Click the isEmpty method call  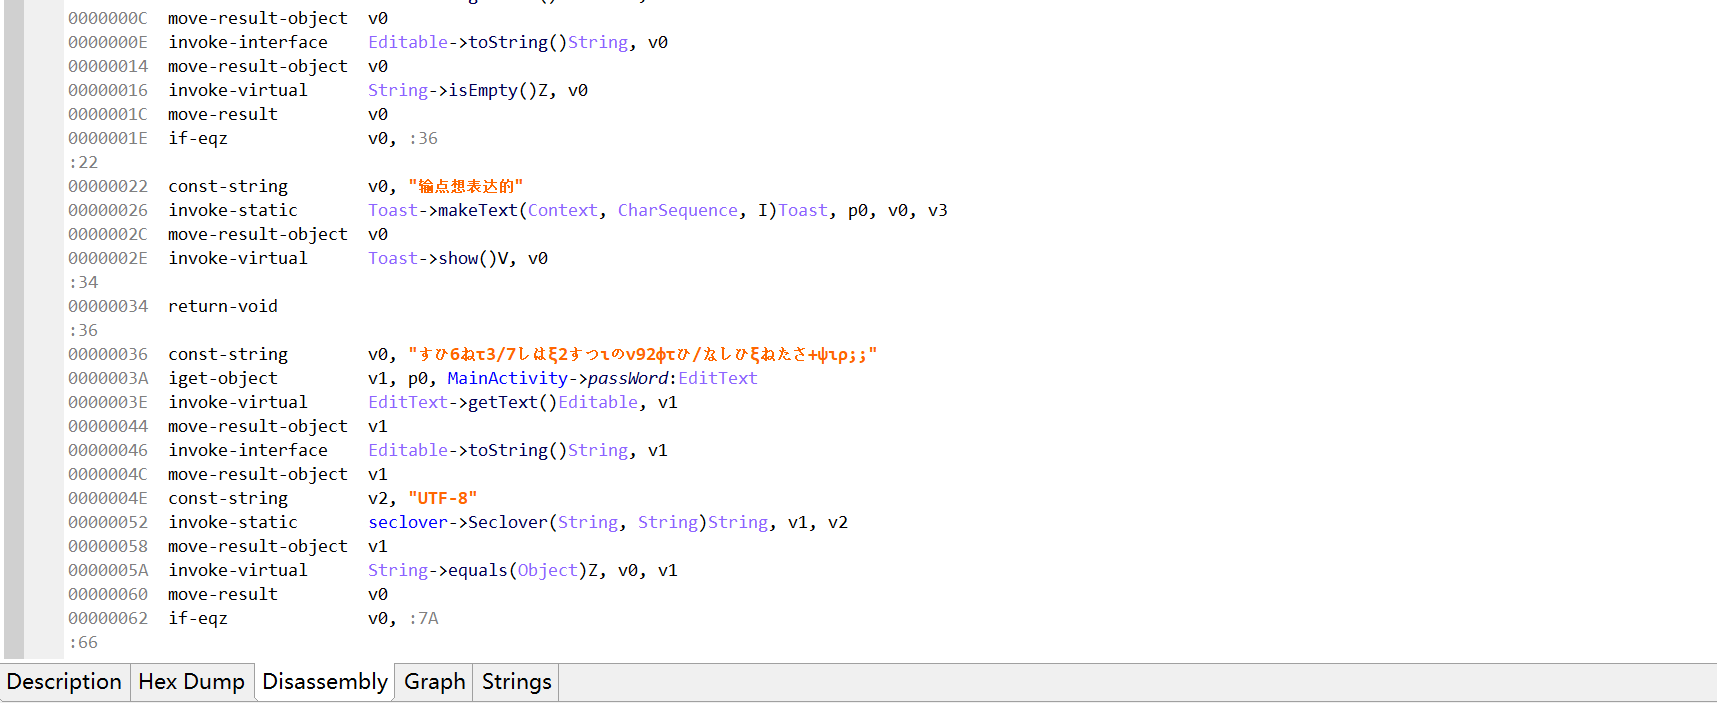[x=483, y=90]
